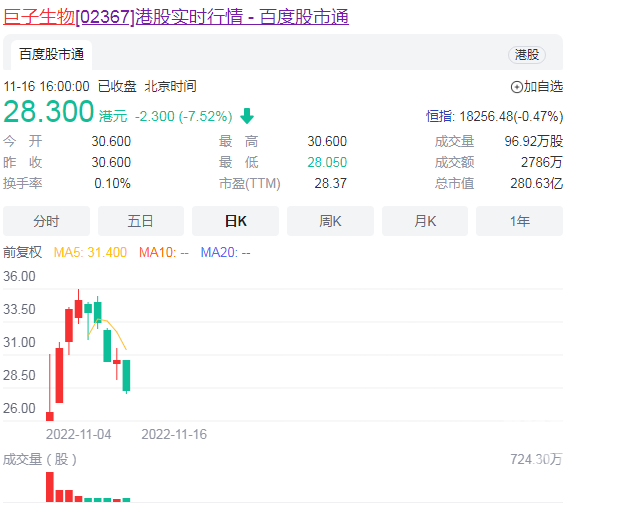618x508 pixels.
Task: Click the 前复权 adjustment label
Action: (x=23, y=252)
